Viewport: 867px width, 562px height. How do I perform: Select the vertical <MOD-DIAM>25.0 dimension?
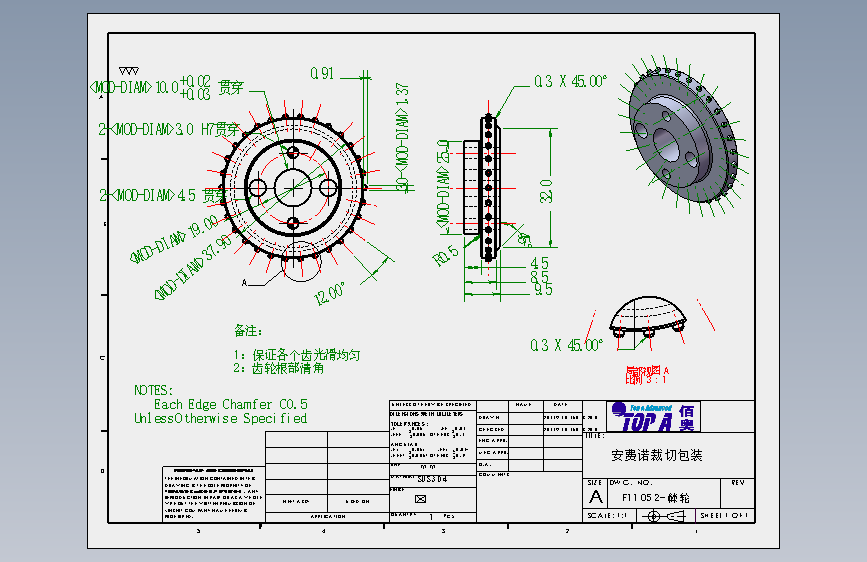(443, 184)
